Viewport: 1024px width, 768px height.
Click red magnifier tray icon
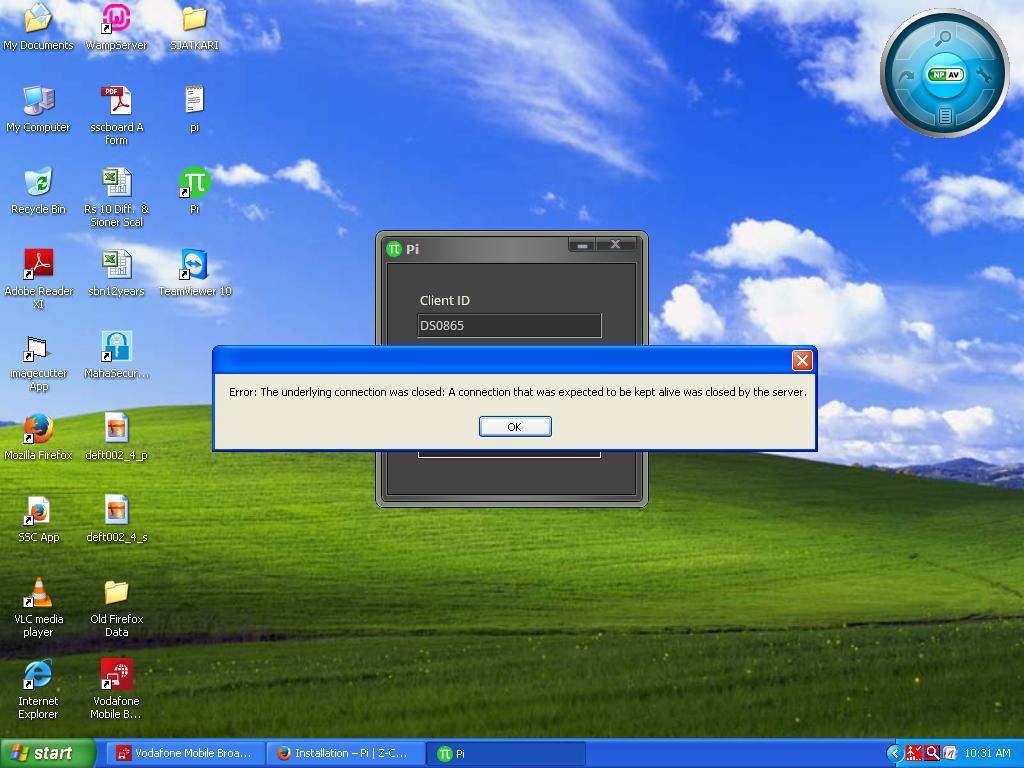pyautogui.click(x=932, y=753)
